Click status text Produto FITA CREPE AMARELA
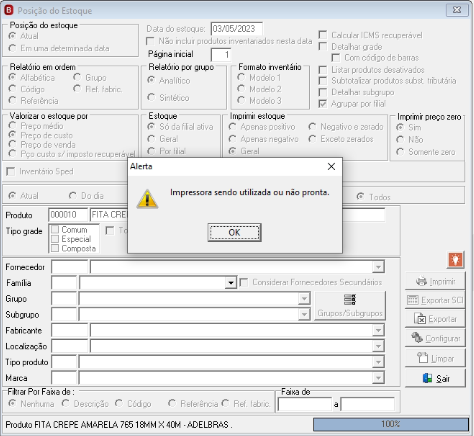The height and width of the screenshot is (436, 474). (x=119, y=425)
